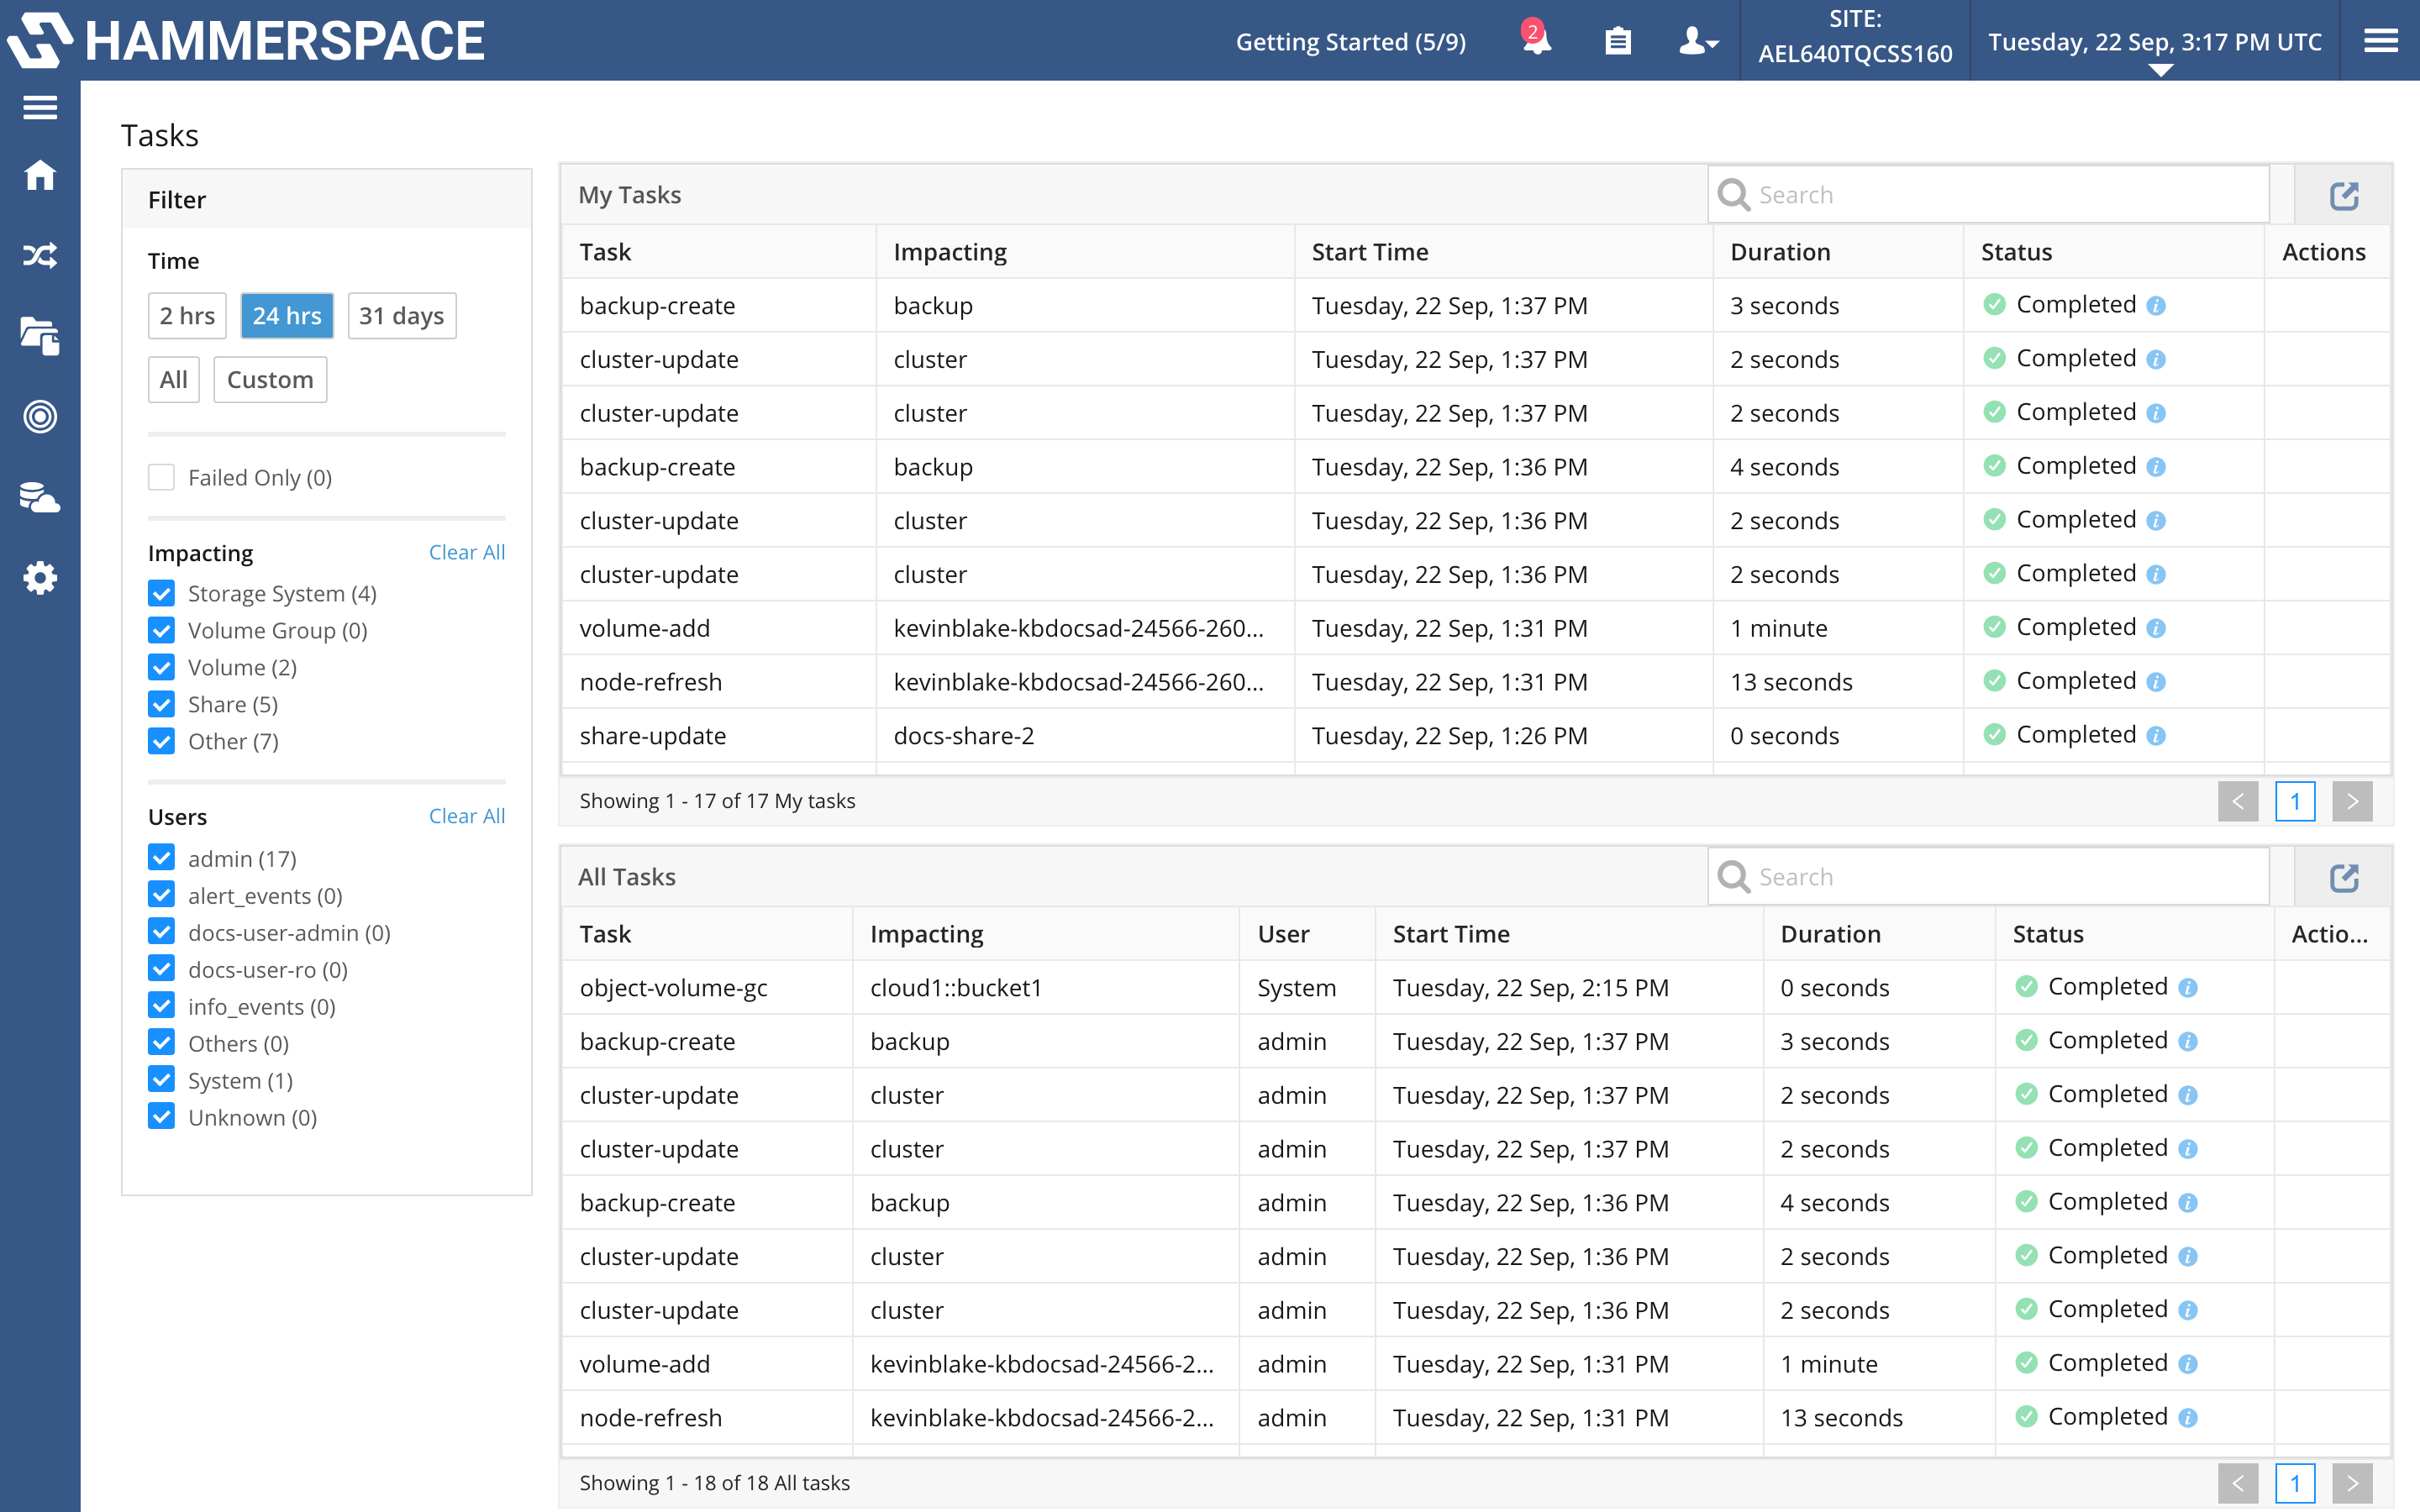The image size is (2420, 1512).
Task: Uncheck alert_events user filter
Action: click(x=161, y=895)
